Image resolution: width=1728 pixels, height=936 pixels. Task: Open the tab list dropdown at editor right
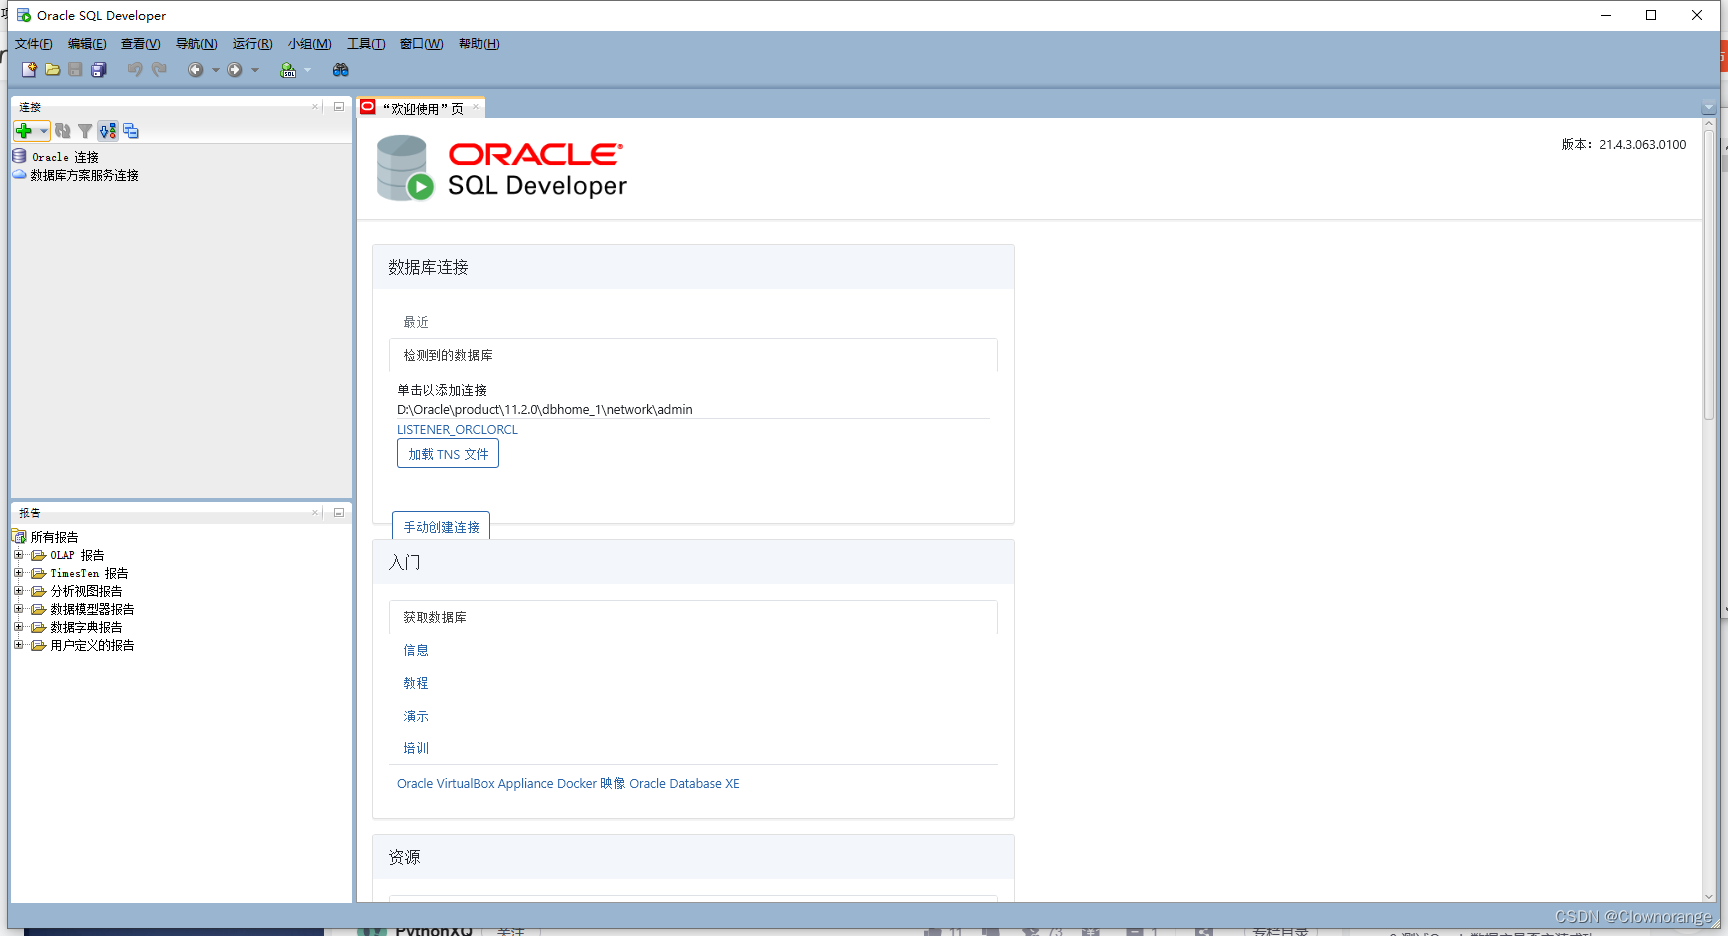point(1708,108)
